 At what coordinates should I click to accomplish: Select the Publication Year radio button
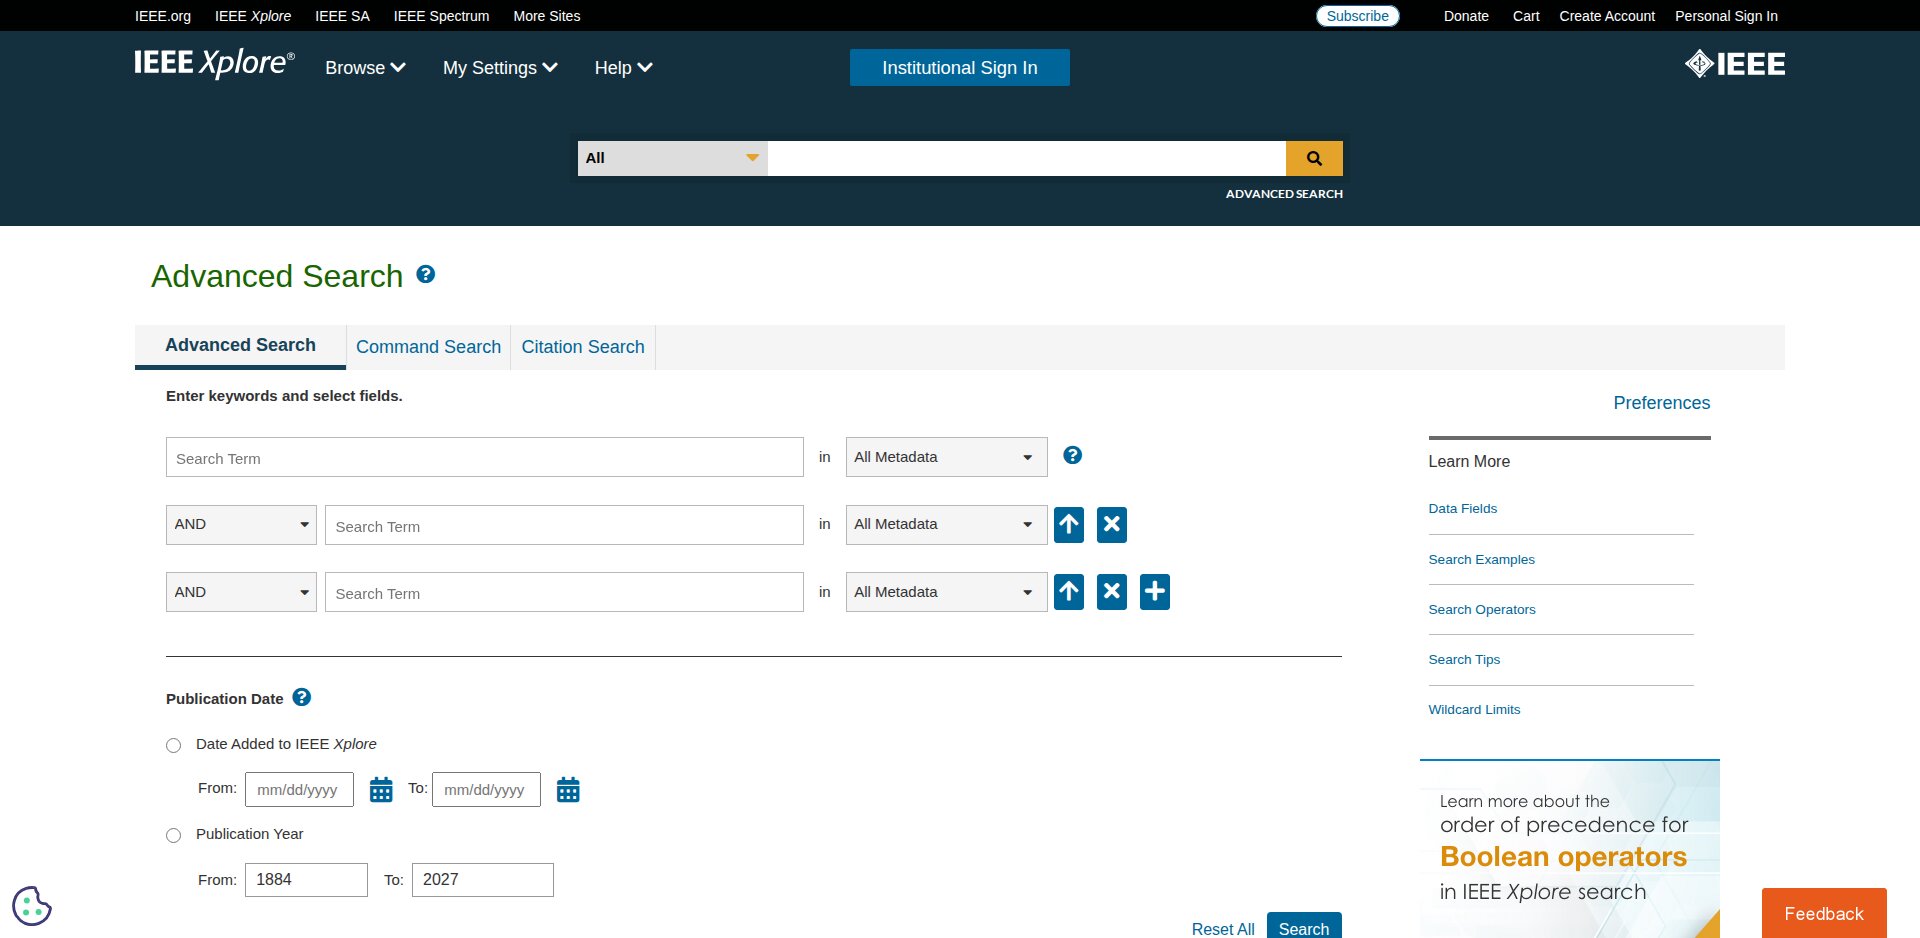point(174,835)
